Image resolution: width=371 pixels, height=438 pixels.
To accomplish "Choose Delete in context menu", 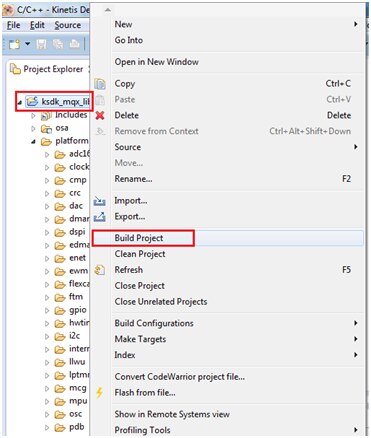I will pyautogui.click(x=227, y=115).
